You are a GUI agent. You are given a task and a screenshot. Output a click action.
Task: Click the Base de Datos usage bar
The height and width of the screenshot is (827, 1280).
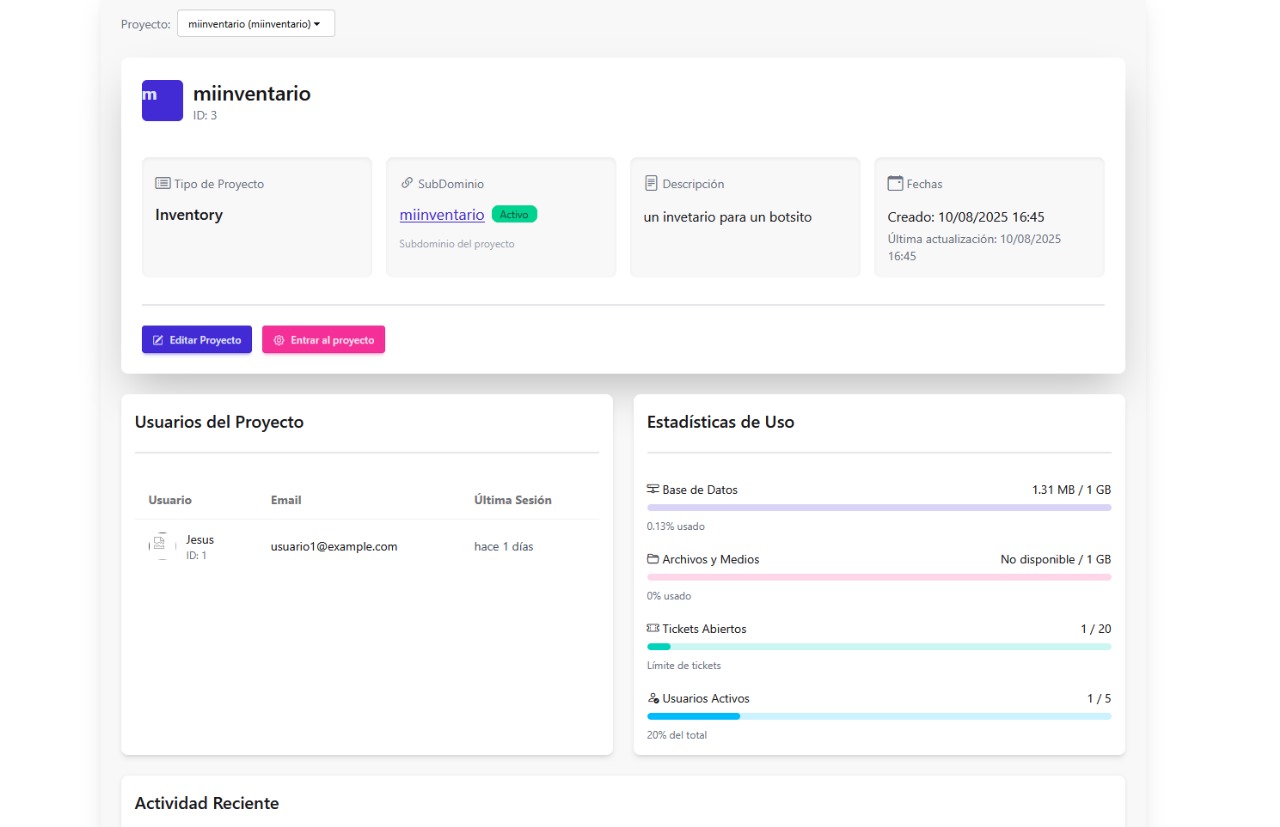[x=878, y=508]
